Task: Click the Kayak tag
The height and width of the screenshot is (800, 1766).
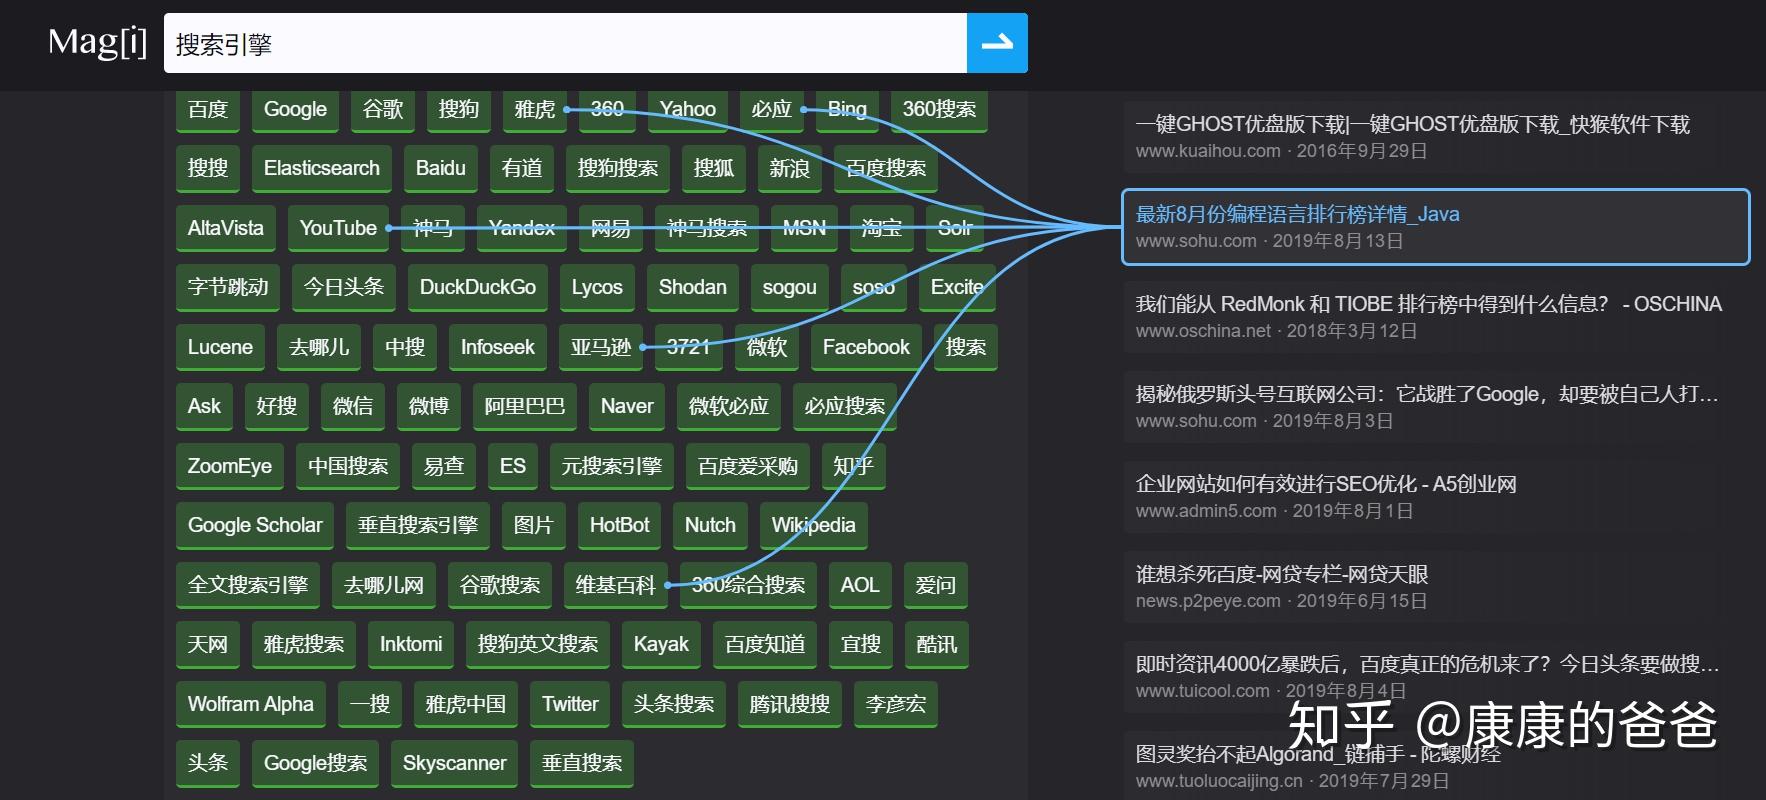Action: 661,644
